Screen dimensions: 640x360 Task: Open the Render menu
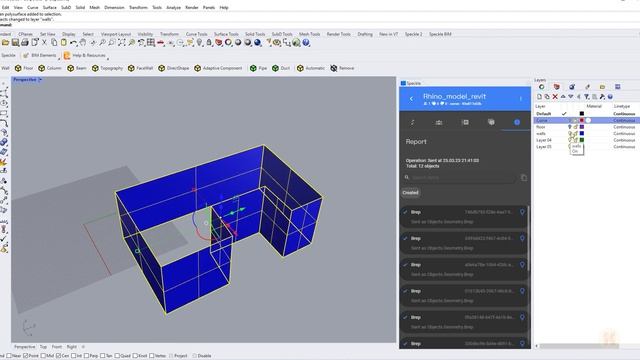point(192,7)
